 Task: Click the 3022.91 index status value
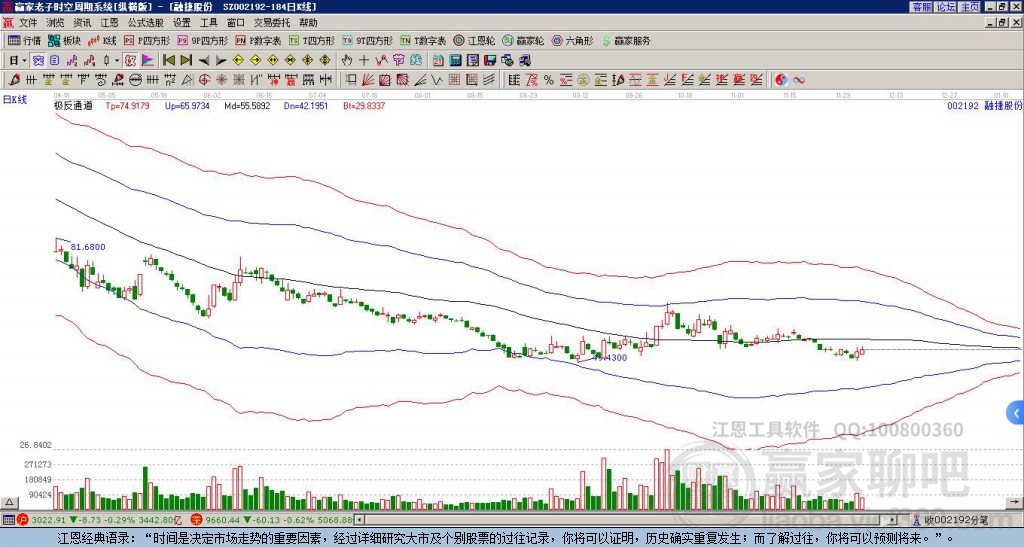(48, 520)
